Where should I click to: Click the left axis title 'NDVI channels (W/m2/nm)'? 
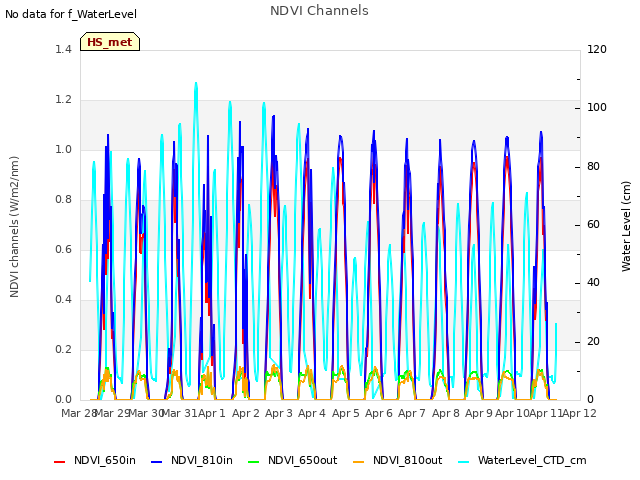tap(14, 227)
